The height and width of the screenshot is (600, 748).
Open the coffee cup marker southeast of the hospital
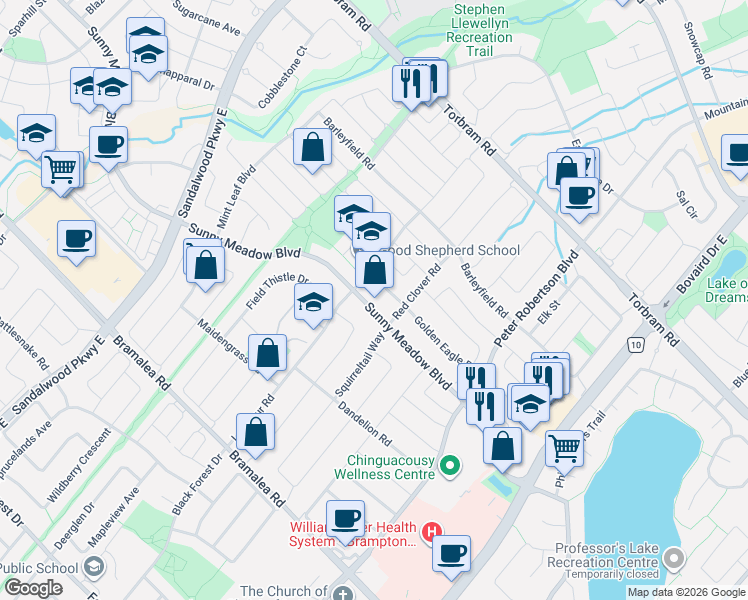[452, 555]
